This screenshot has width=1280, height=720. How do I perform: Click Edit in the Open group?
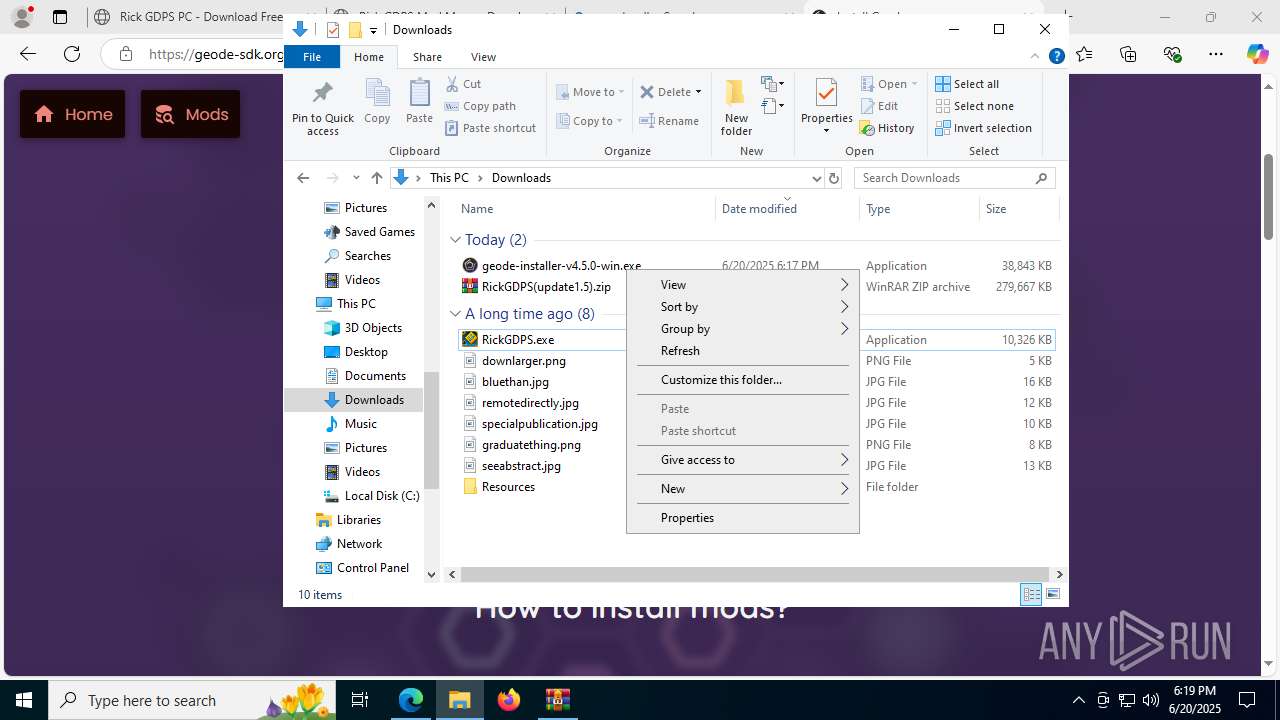point(879,106)
